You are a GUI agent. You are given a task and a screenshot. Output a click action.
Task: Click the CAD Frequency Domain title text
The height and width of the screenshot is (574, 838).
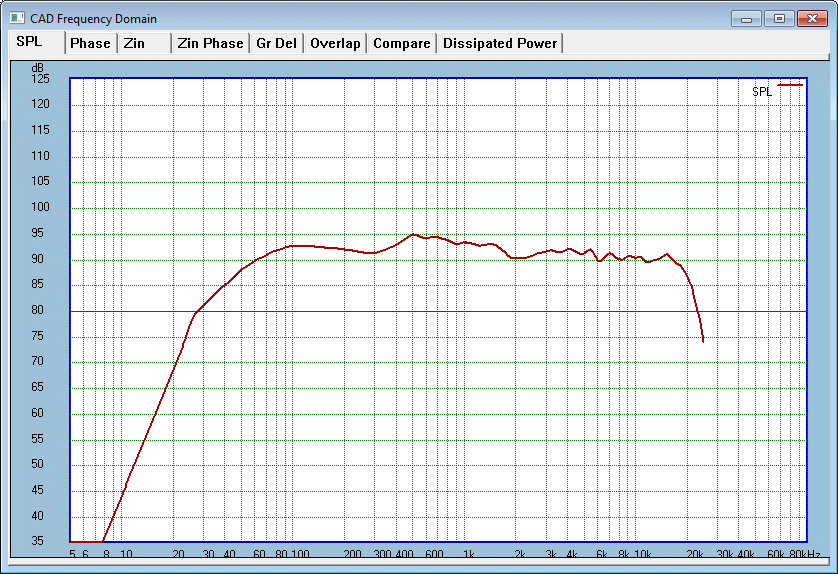pos(94,19)
